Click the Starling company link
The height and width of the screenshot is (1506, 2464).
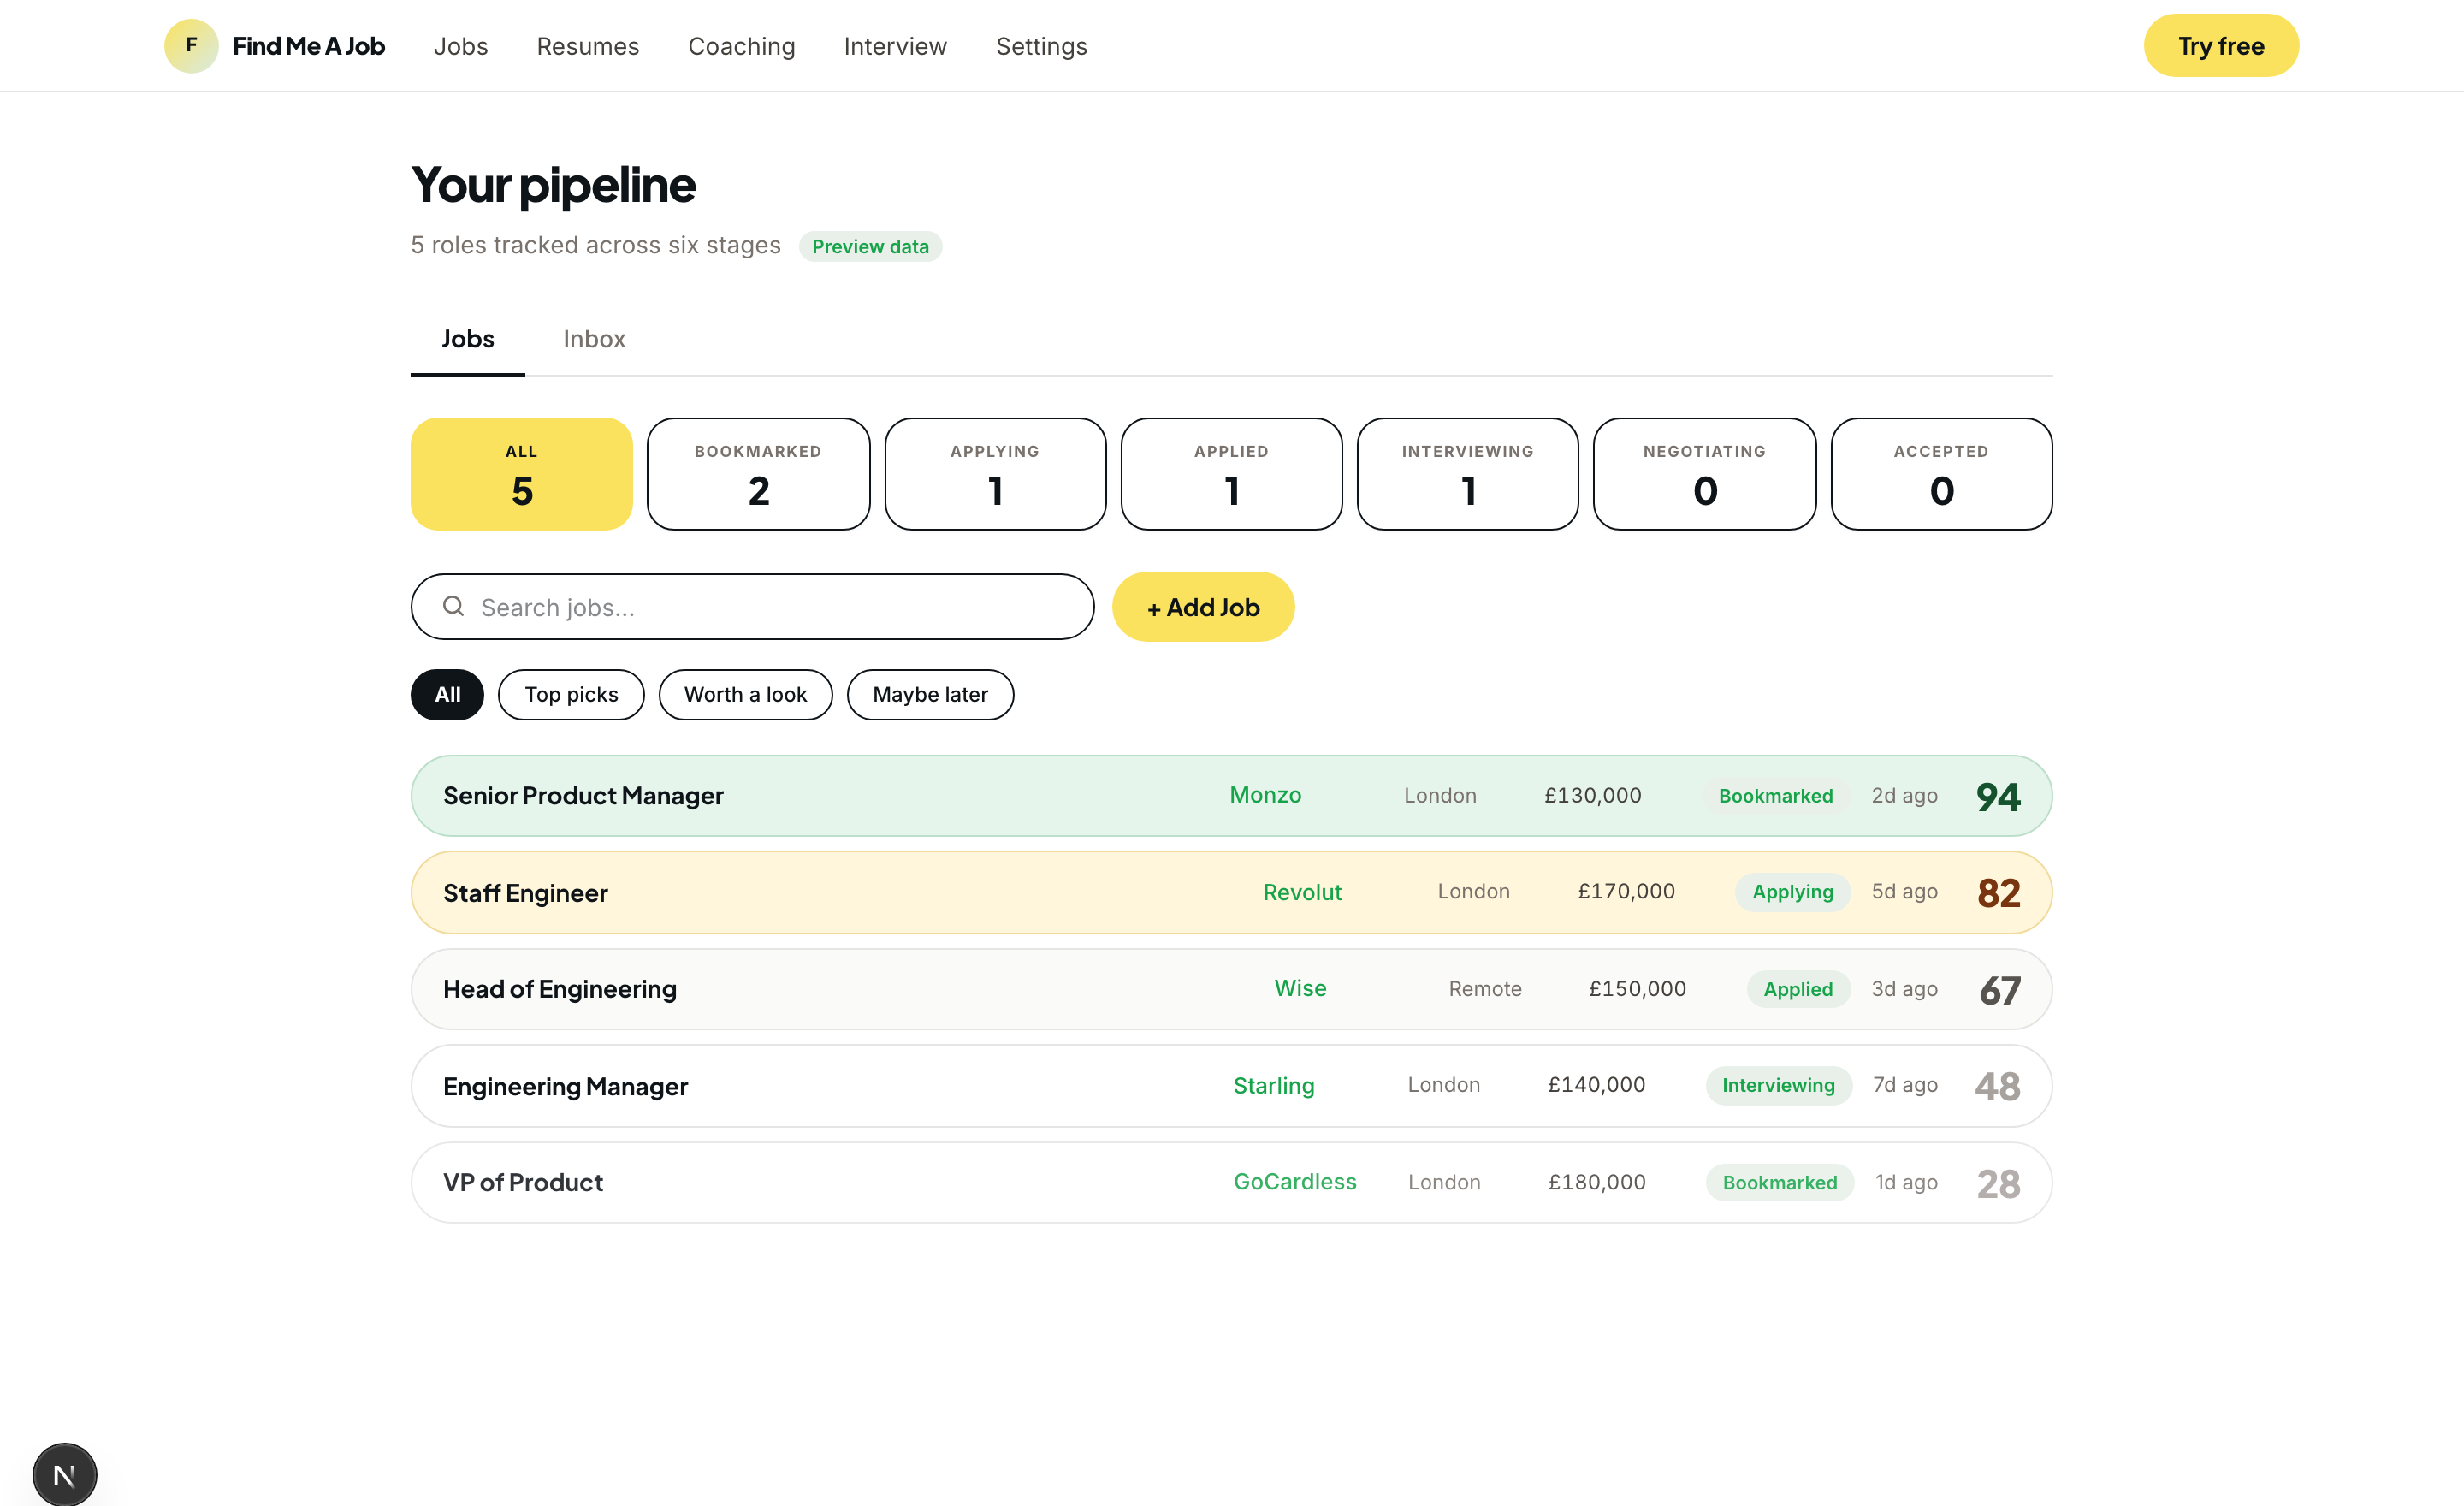pyautogui.click(x=1274, y=1086)
